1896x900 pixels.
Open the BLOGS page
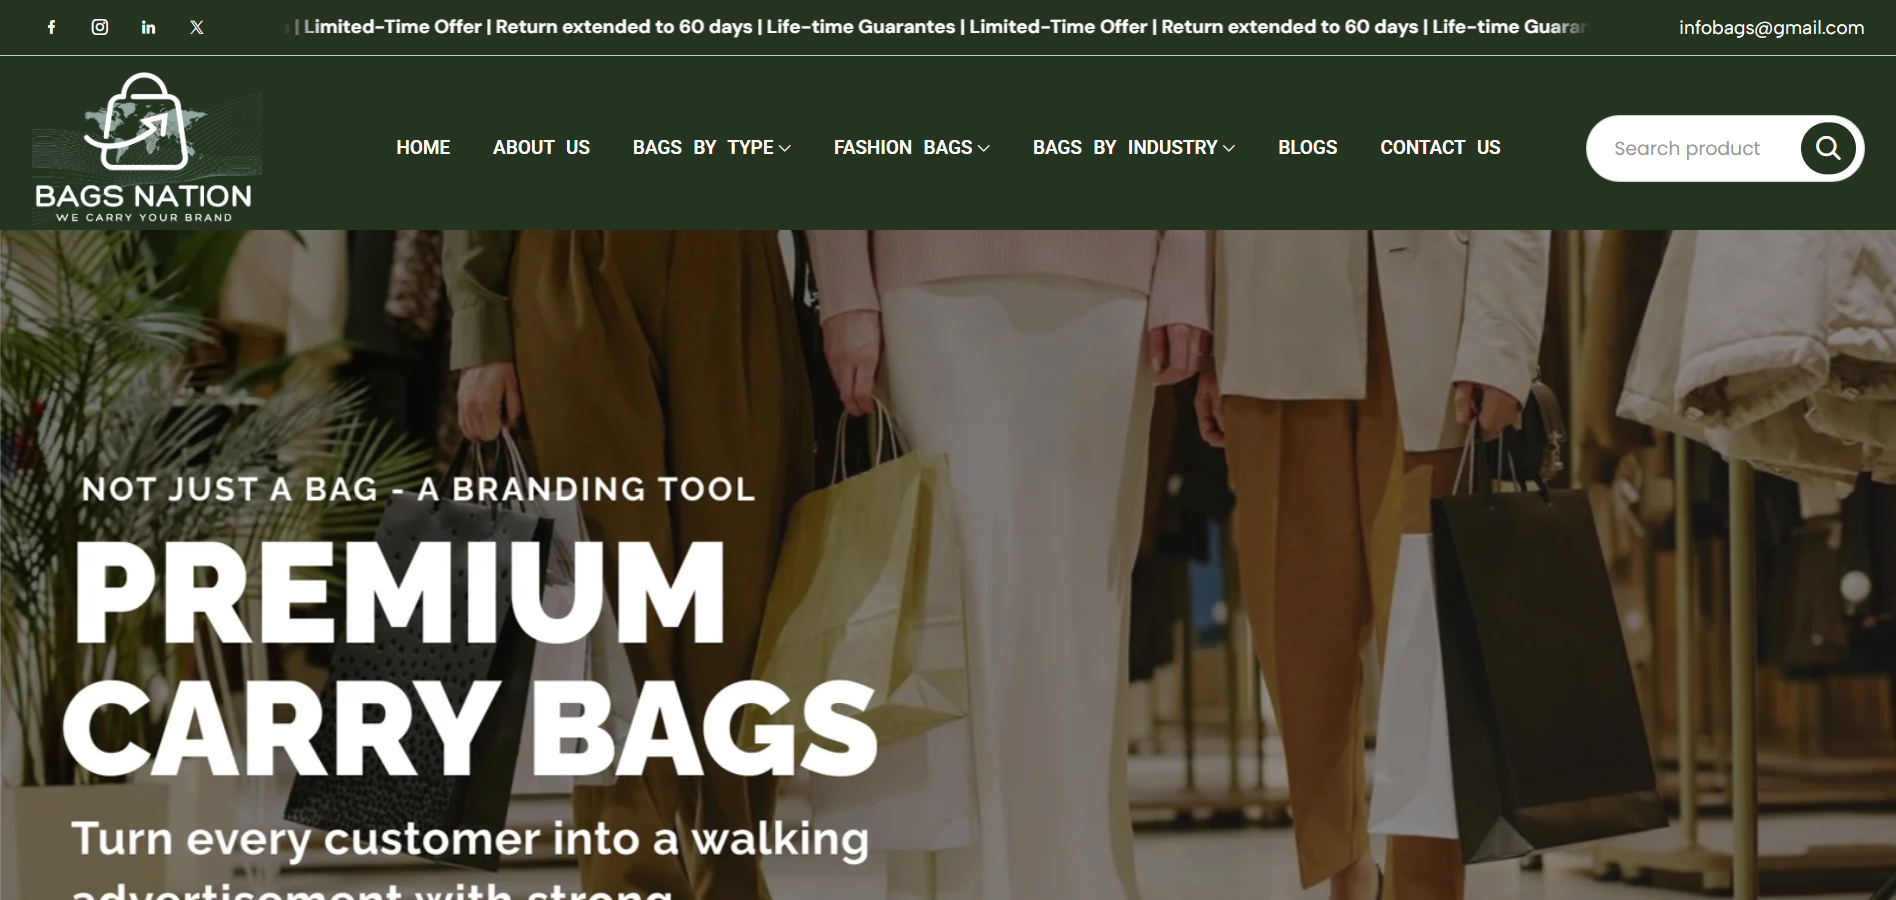pyautogui.click(x=1307, y=147)
